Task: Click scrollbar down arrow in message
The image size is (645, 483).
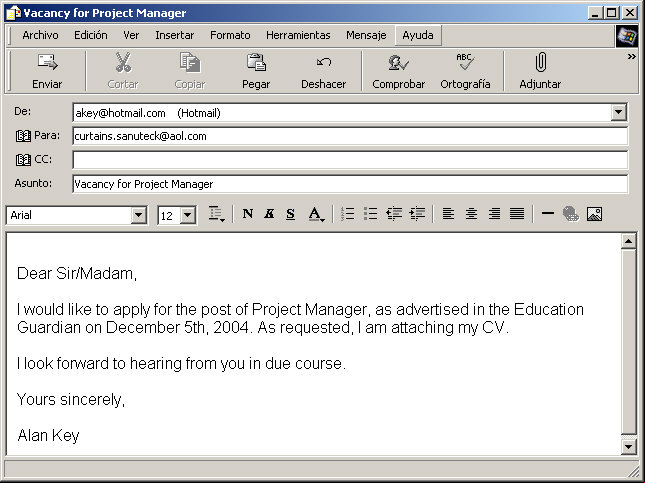Action: [629, 447]
